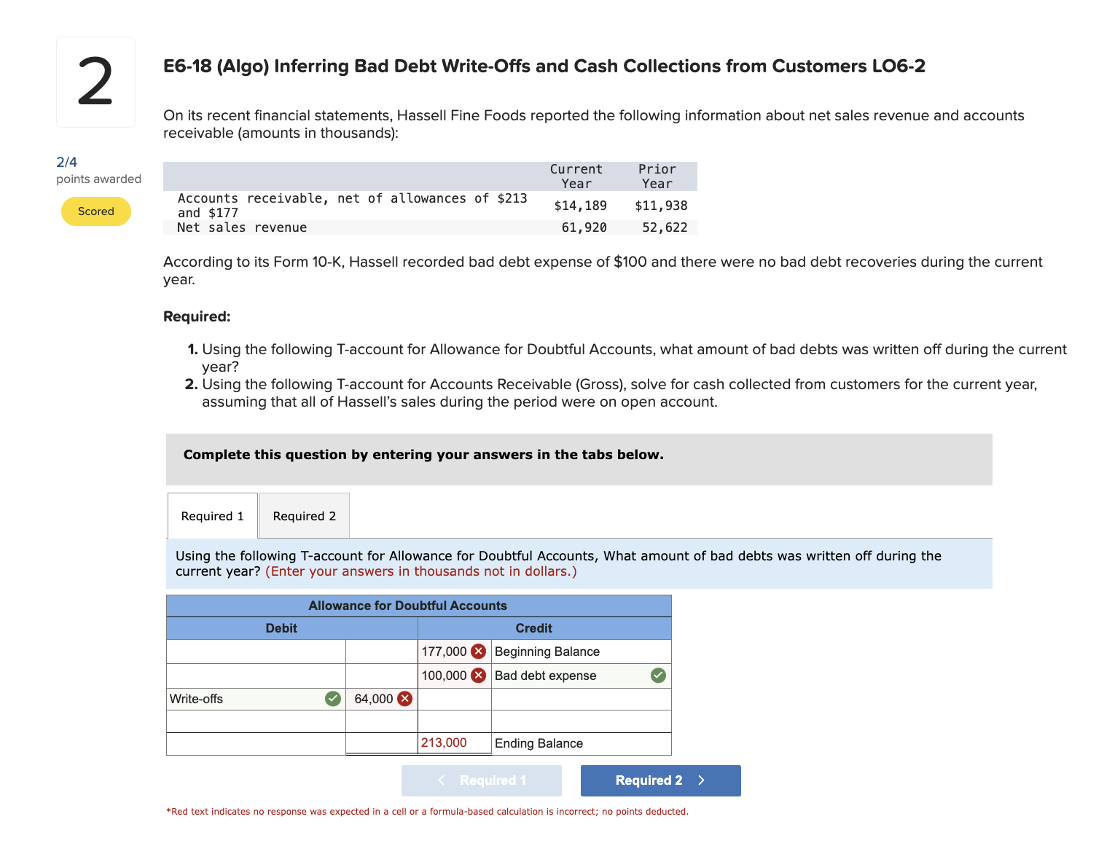
Task: Click the red X icon beside 100,000
Action: pos(477,675)
